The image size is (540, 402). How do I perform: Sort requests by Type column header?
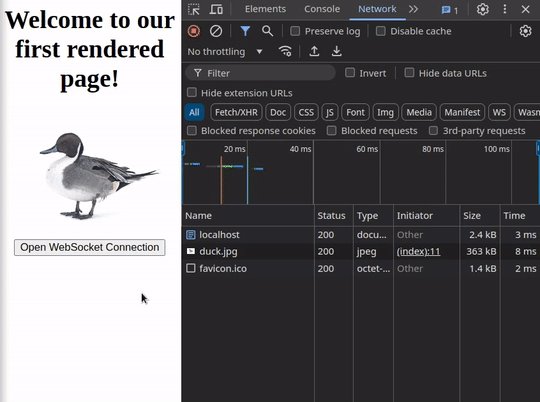coord(373,216)
